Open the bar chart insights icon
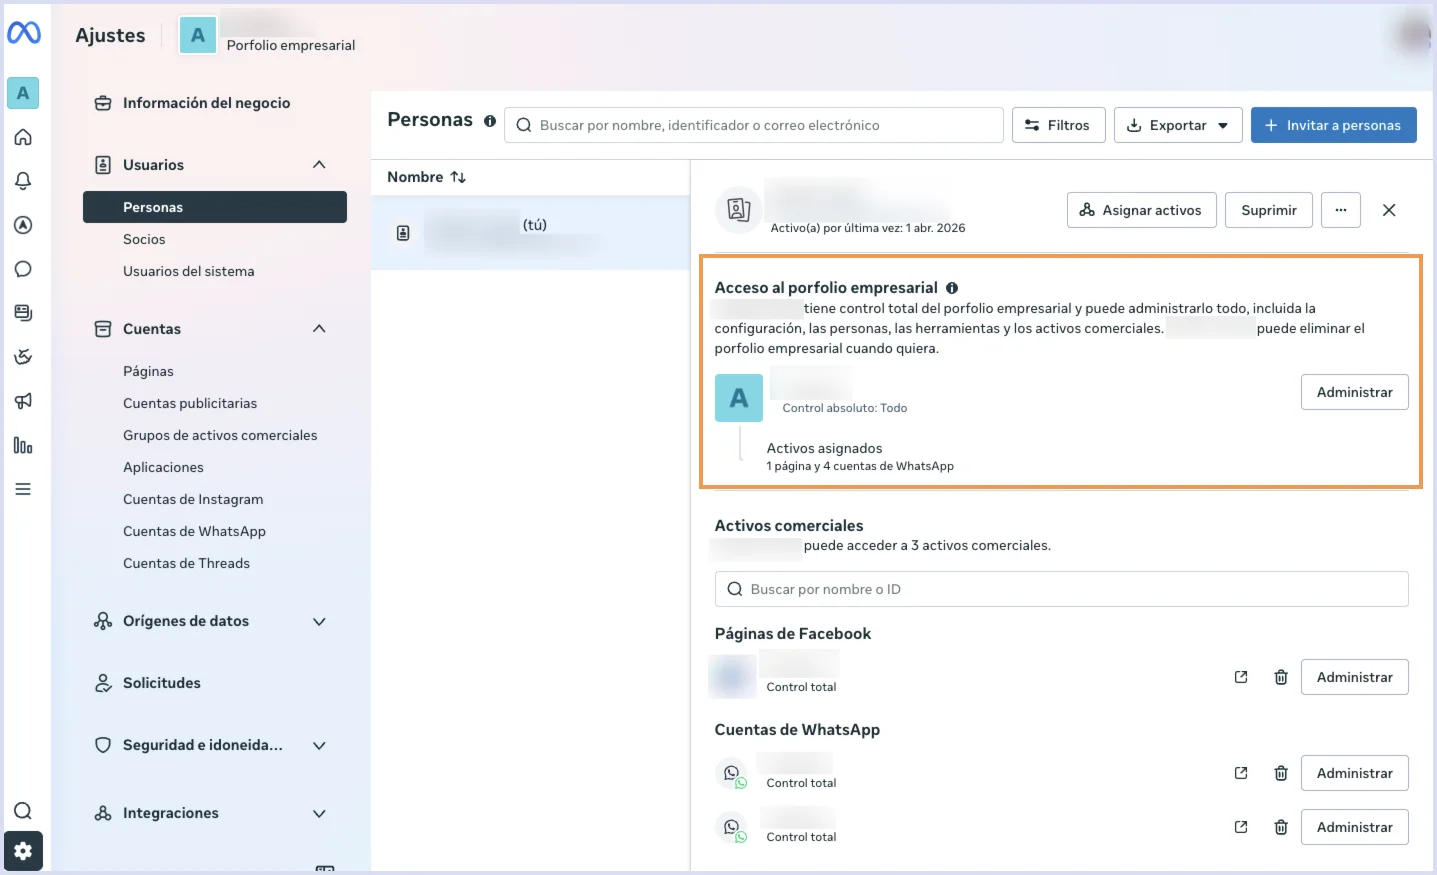1437x875 pixels. point(23,445)
